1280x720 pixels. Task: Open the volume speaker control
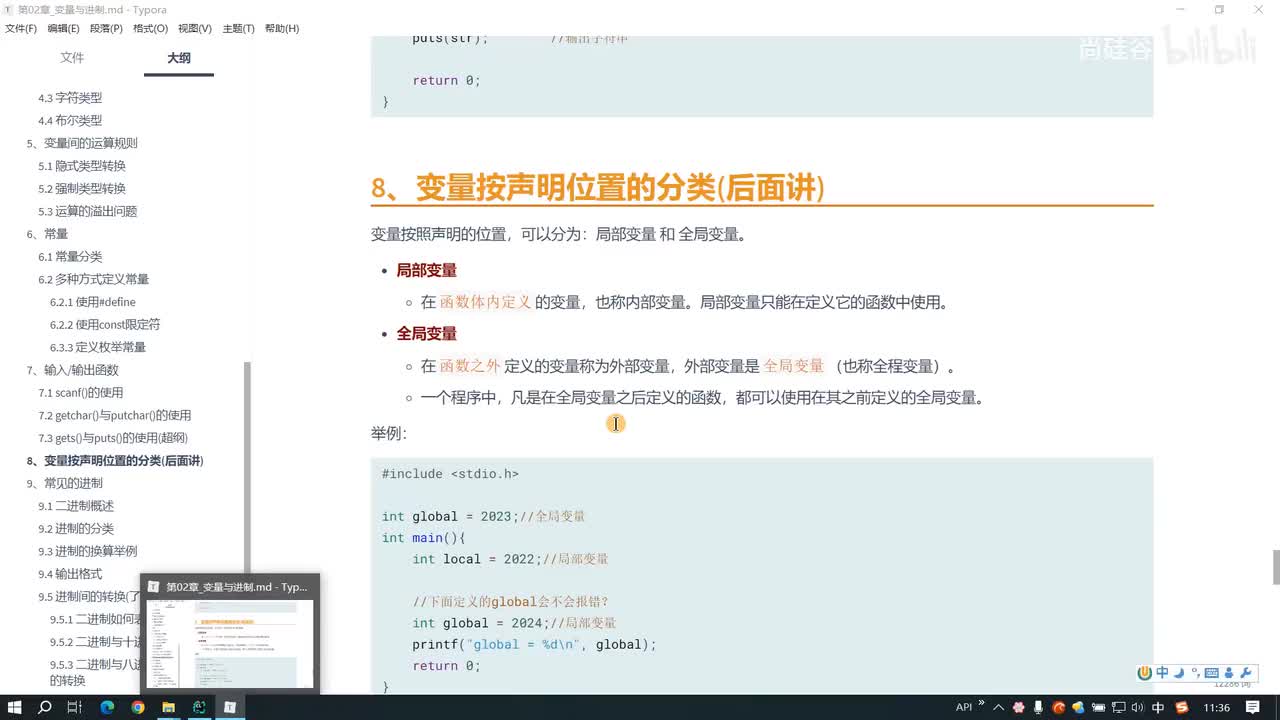point(1135,707)
